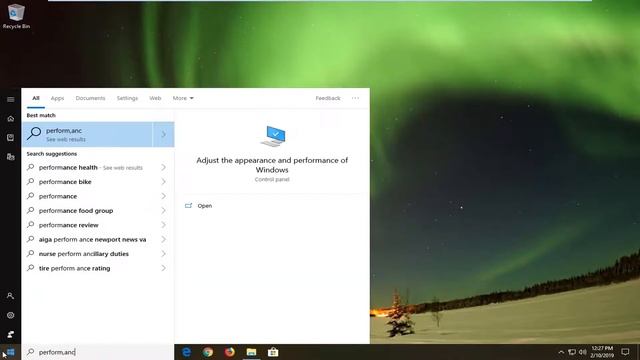Choose the performance review suggestion
The image size is (640, 360).
tap(69, 225)
